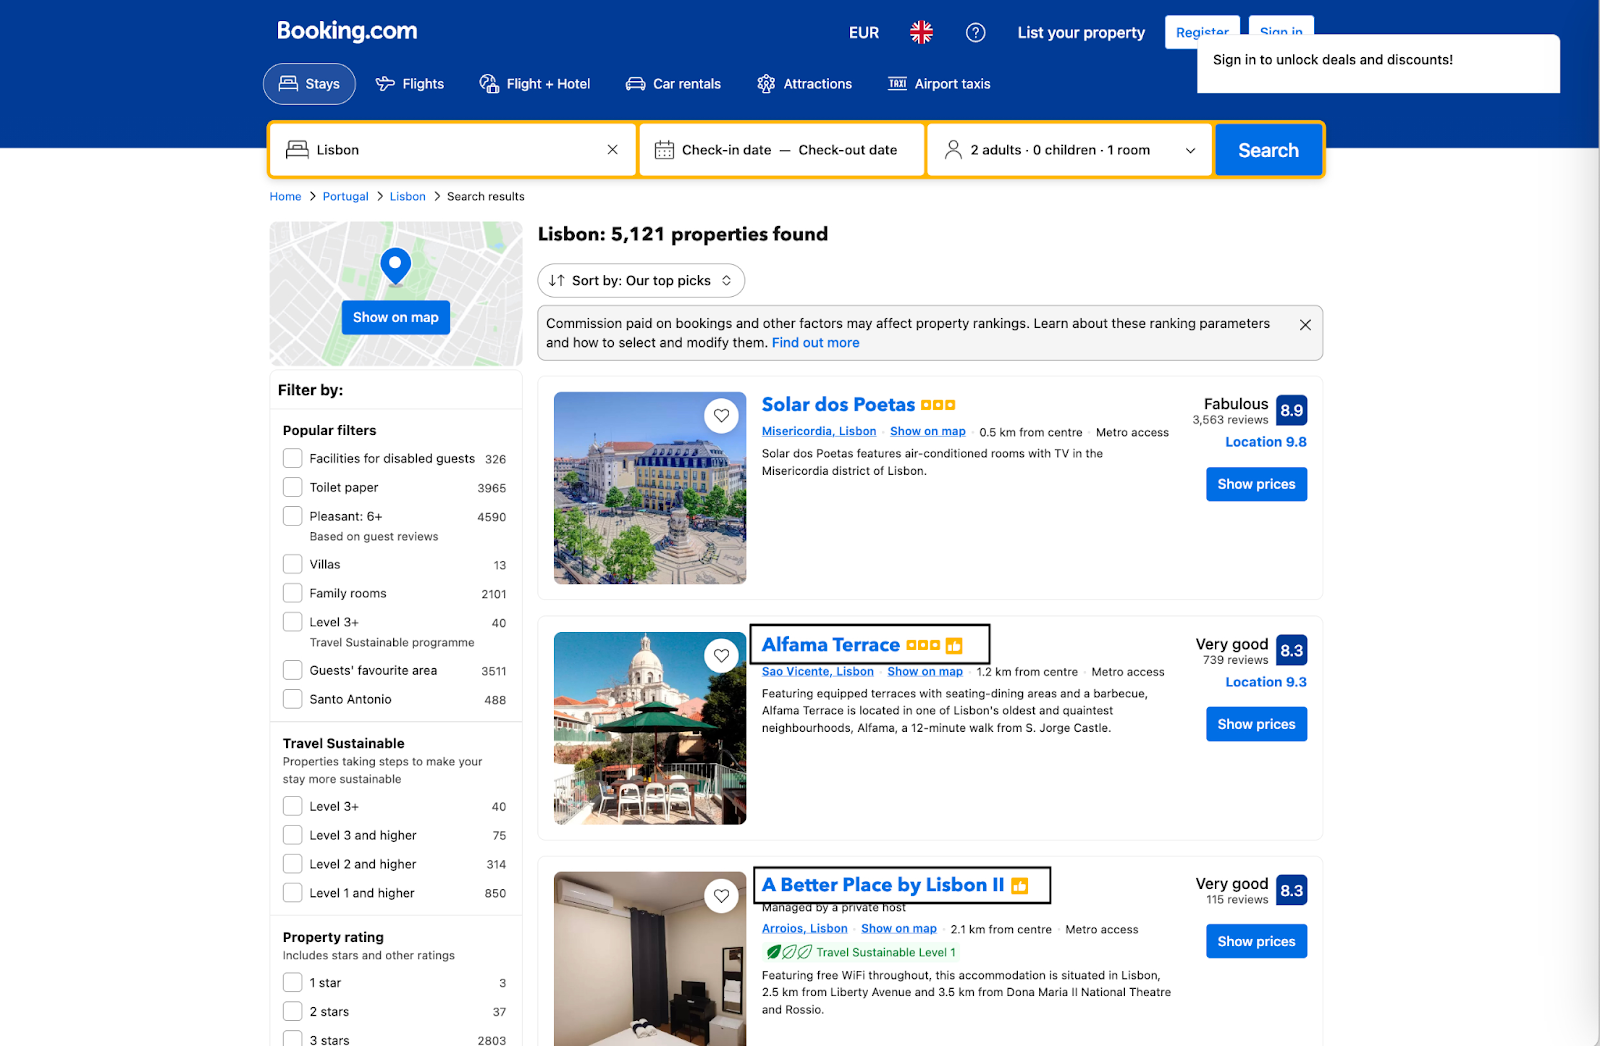Click the Alfama Terrace 8.3 score badge
The height and width of the screenshot is (1046, 1600).
1292,650
